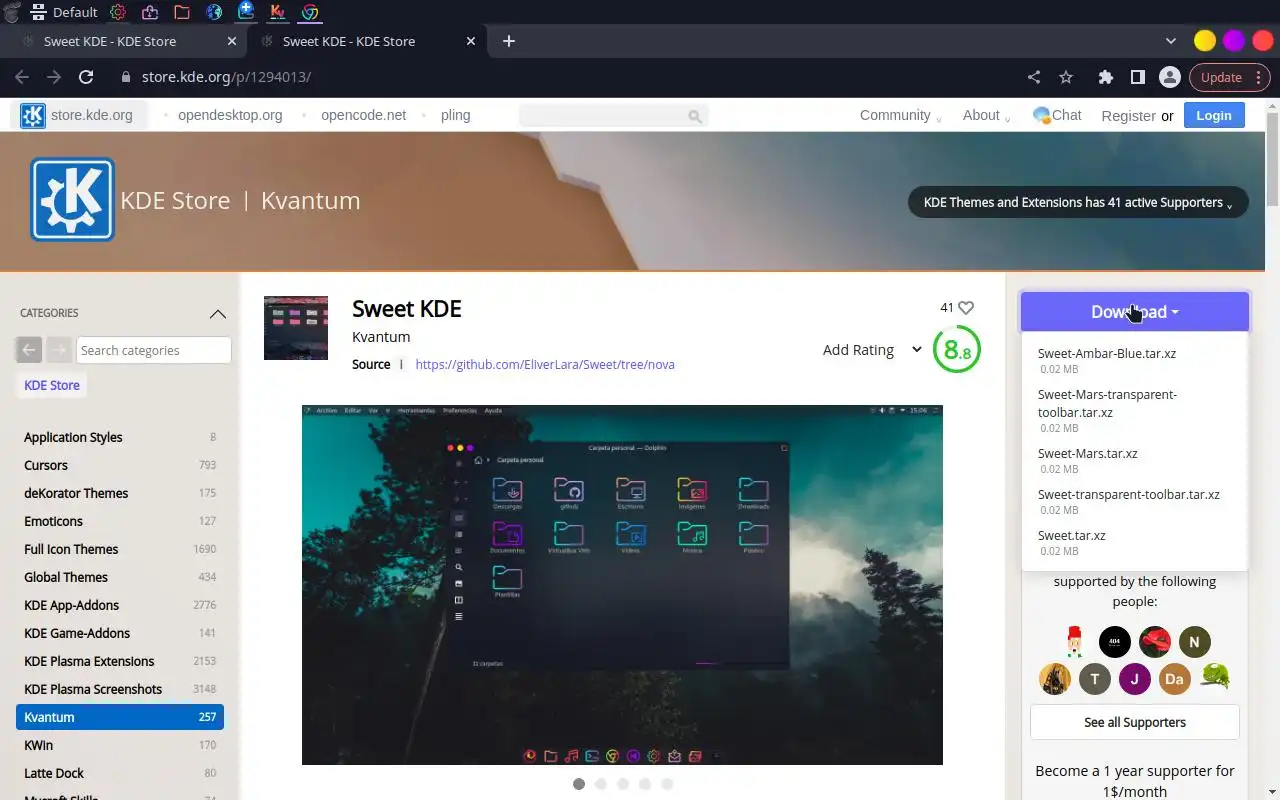Click the KDE Store breadcrumb tag
Screen dimensions: 1280x800
[52, 385]
